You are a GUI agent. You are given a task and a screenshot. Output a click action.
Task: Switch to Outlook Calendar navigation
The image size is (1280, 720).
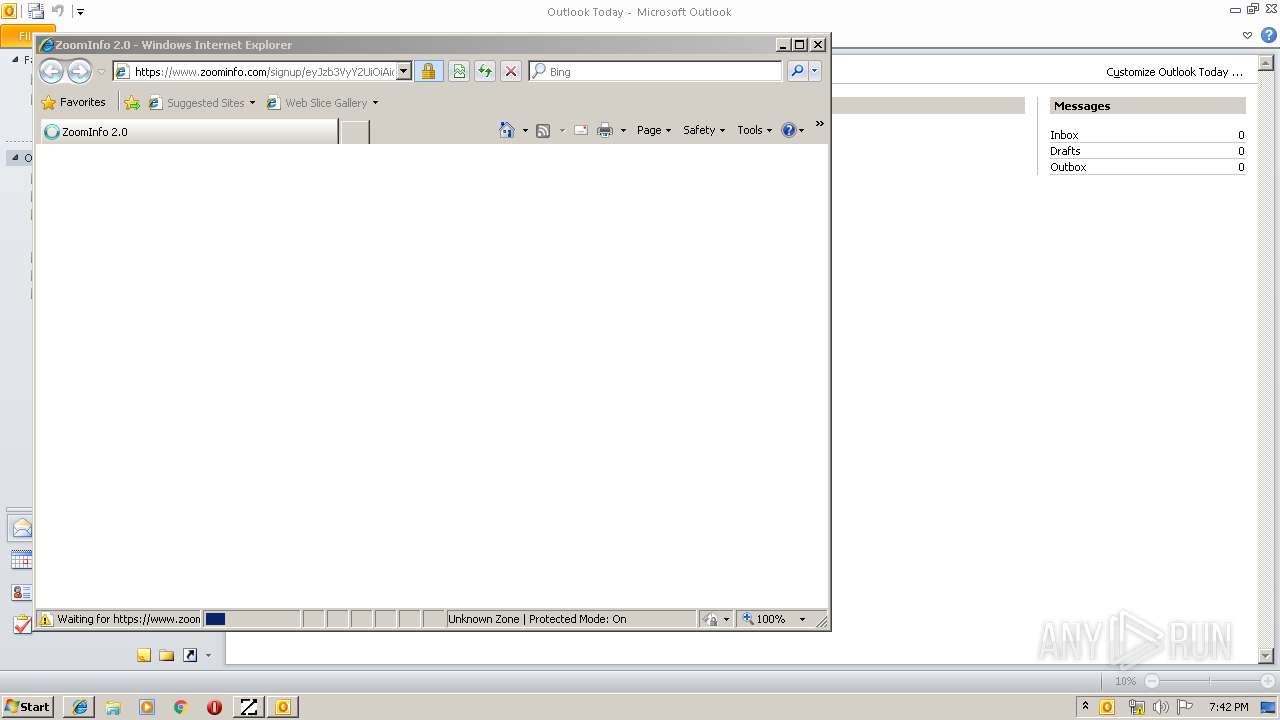pos(21,560)
